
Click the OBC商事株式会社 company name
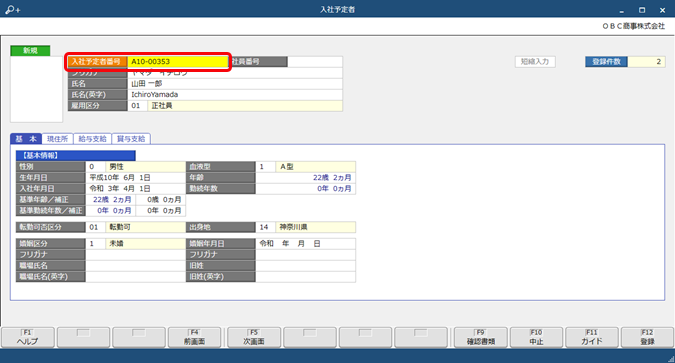pyautogui.click(x=634, y=26)
